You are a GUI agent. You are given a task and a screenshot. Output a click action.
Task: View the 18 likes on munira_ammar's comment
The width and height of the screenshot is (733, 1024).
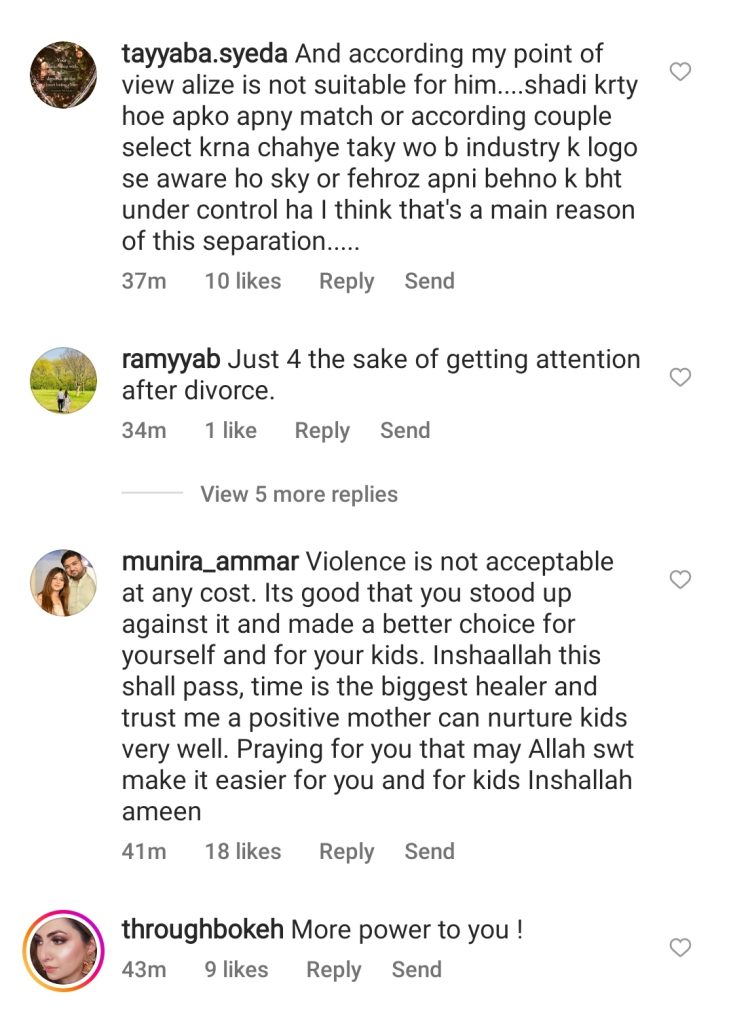click(243, 851)
